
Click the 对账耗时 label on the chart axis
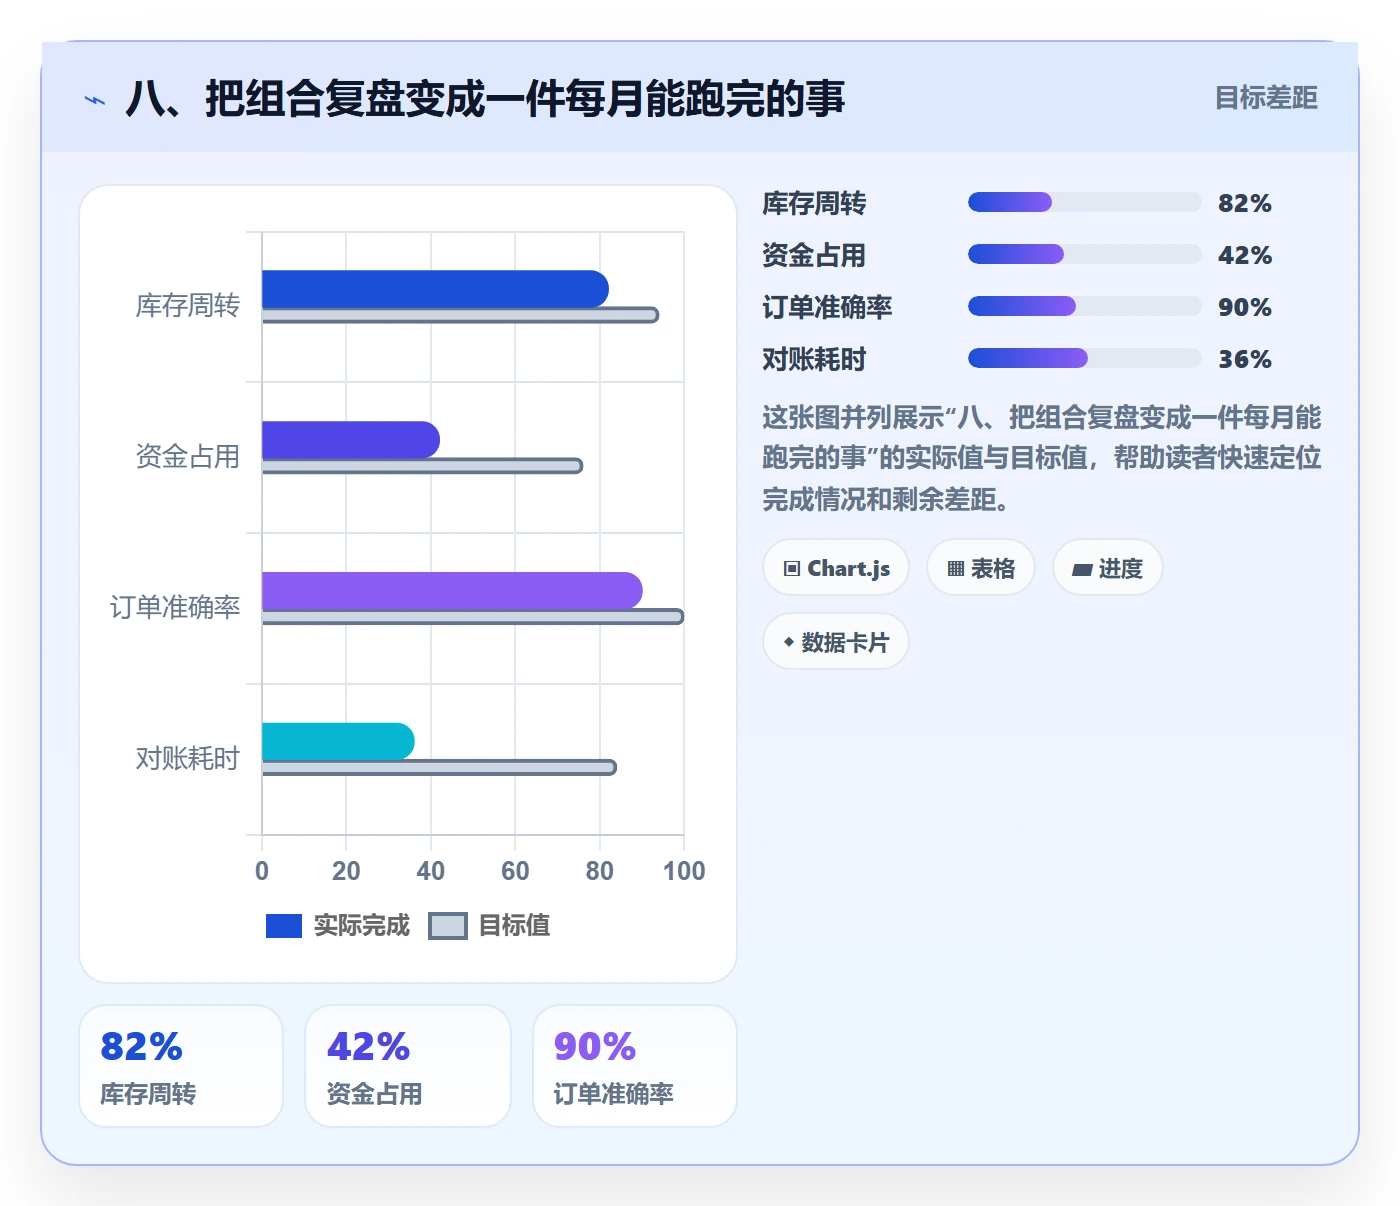click(x=188, y=759)
